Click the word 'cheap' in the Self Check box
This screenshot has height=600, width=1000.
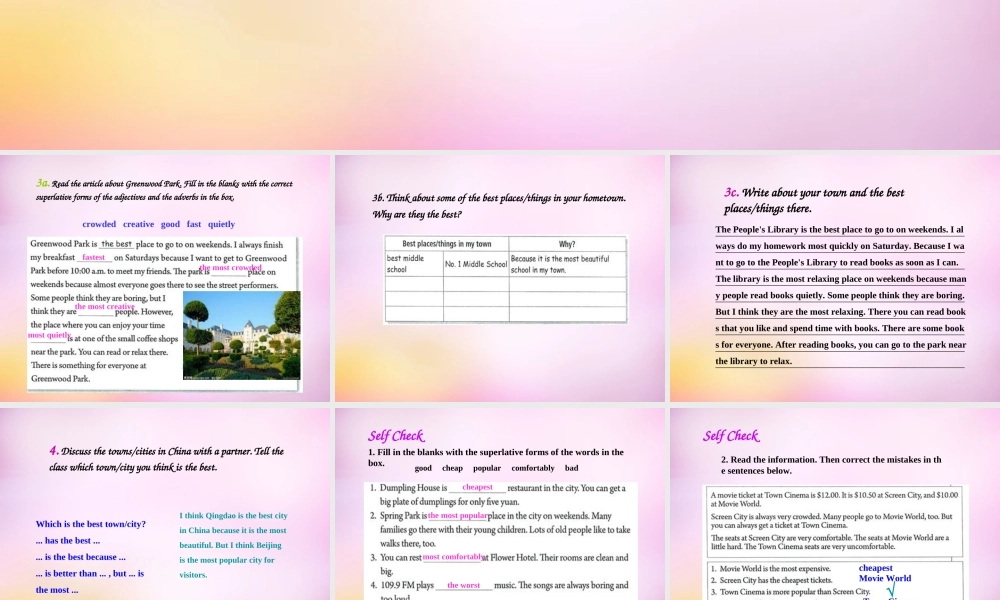452,468
